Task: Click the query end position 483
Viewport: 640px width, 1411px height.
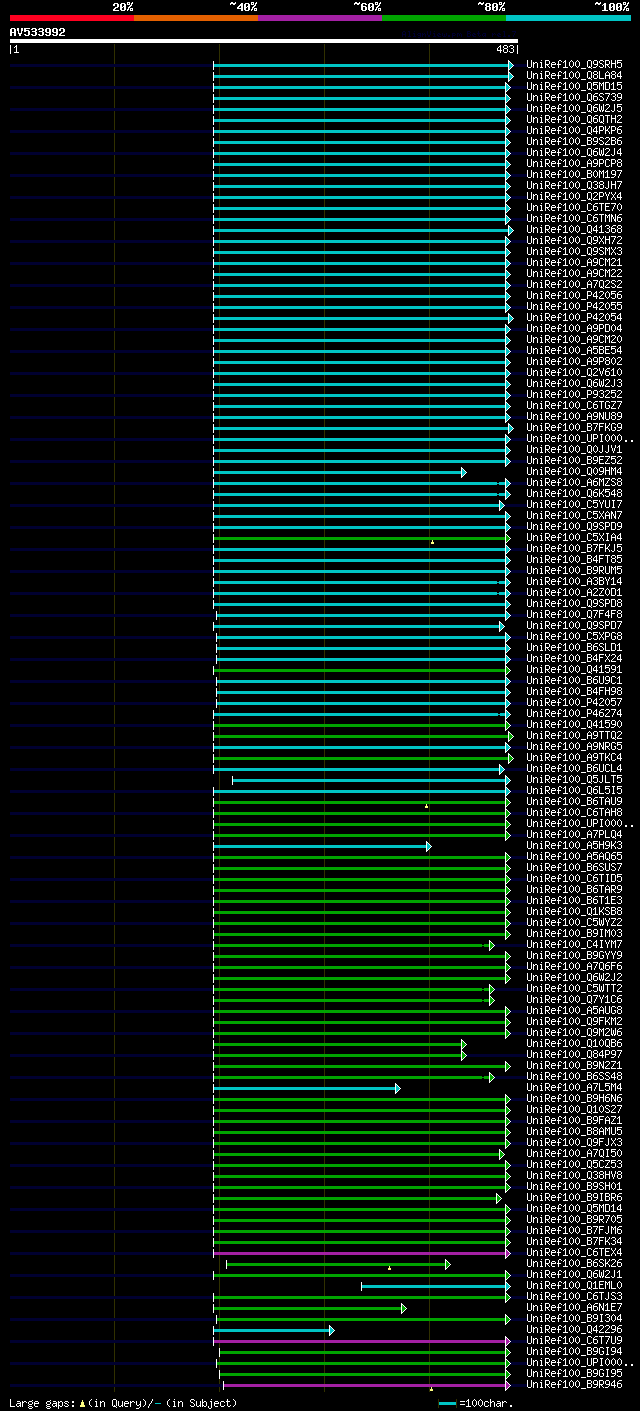Action: [x=505, y=49]
